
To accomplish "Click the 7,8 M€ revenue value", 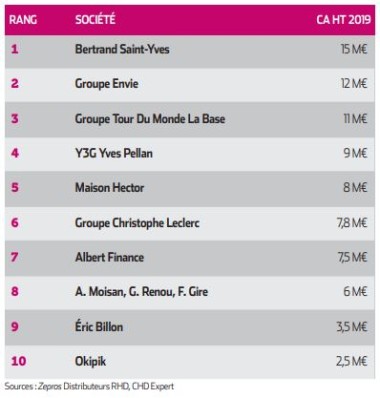I will click(352, 223).
